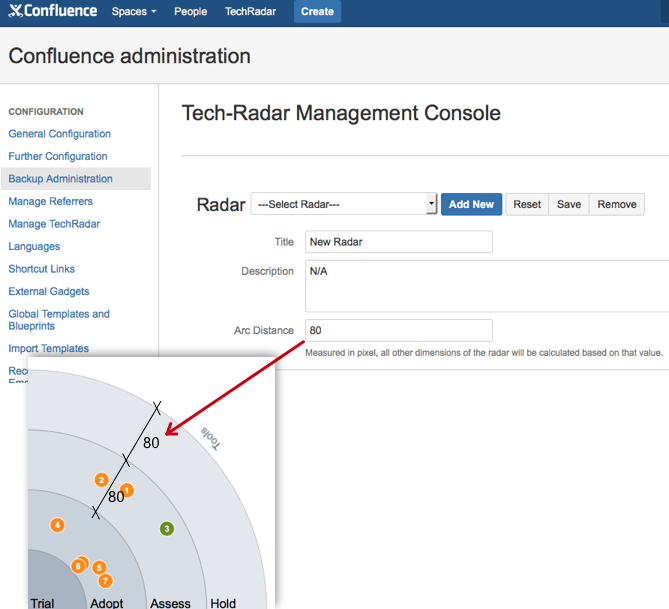The width and height of the screenshot is (669, 609).
Task: Click the Remove button
Action: (617, 204)
